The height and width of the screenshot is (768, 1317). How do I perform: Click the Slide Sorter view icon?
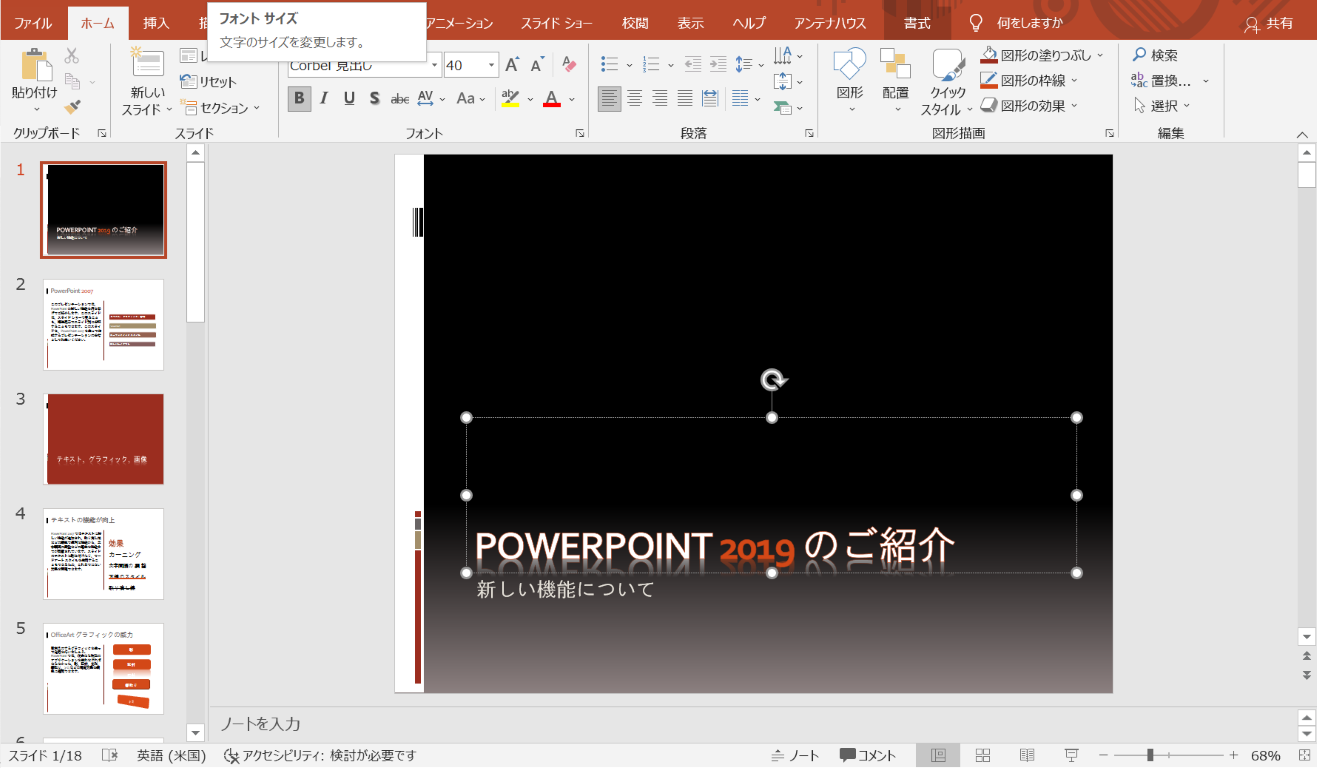click(983, 755)
